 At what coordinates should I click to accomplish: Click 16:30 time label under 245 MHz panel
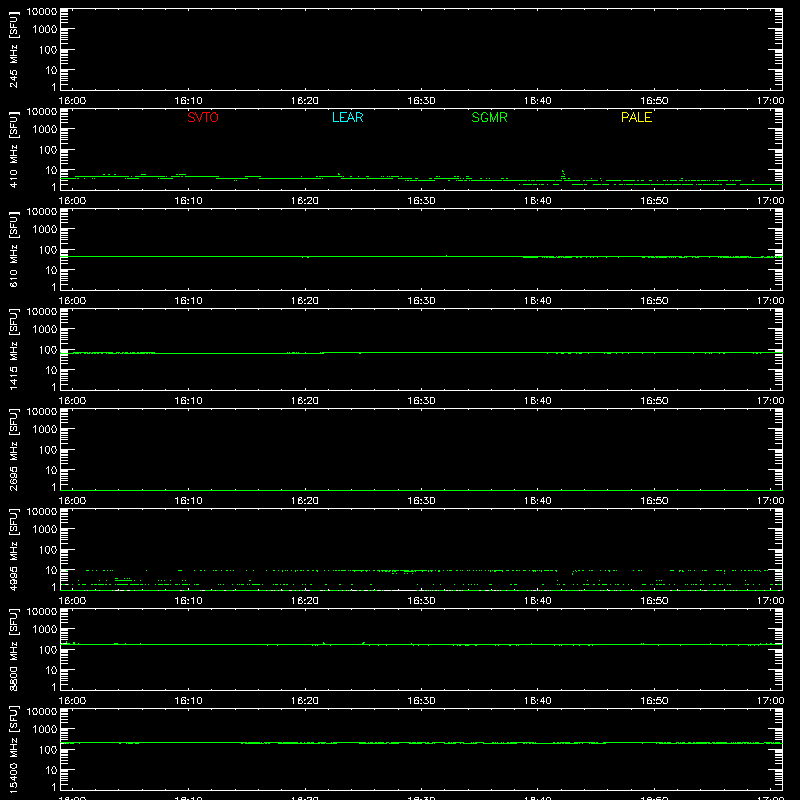pos(421,101)
